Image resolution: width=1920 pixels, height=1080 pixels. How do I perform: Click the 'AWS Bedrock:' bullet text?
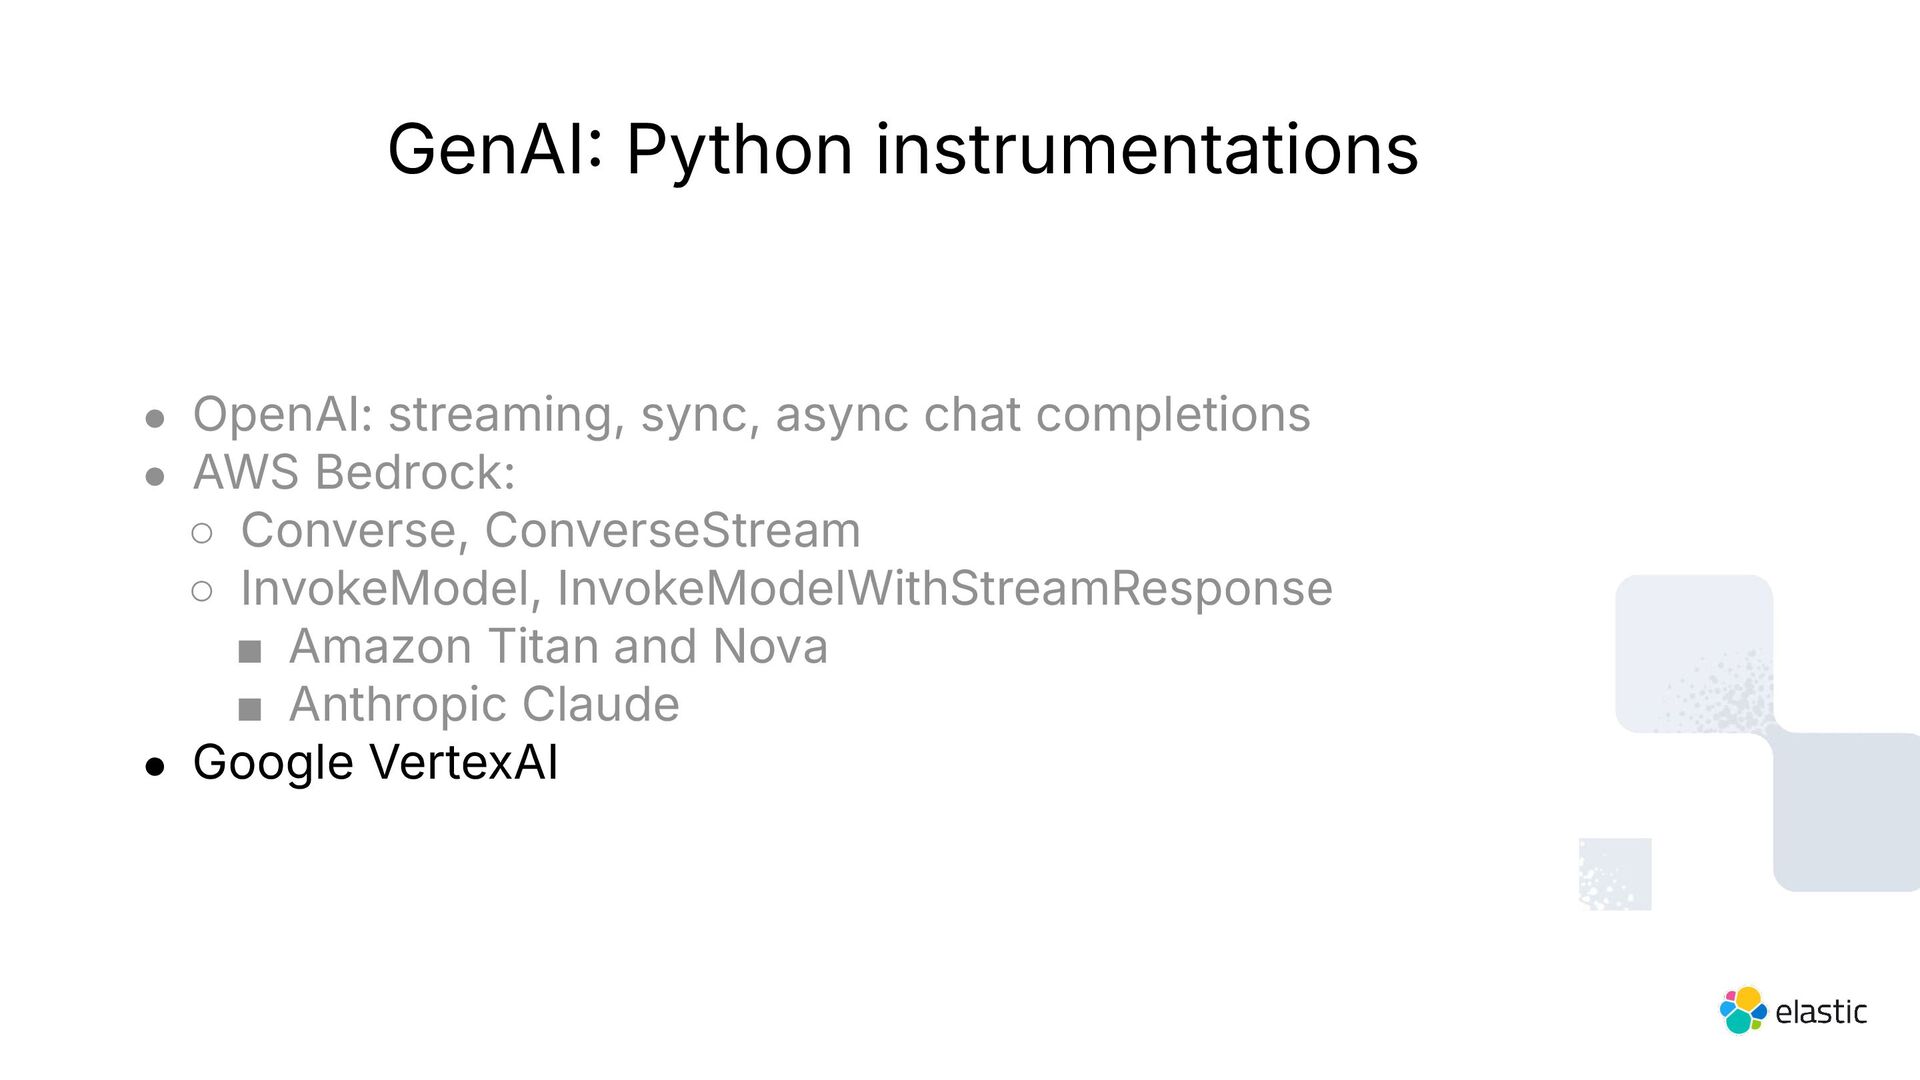354,472
